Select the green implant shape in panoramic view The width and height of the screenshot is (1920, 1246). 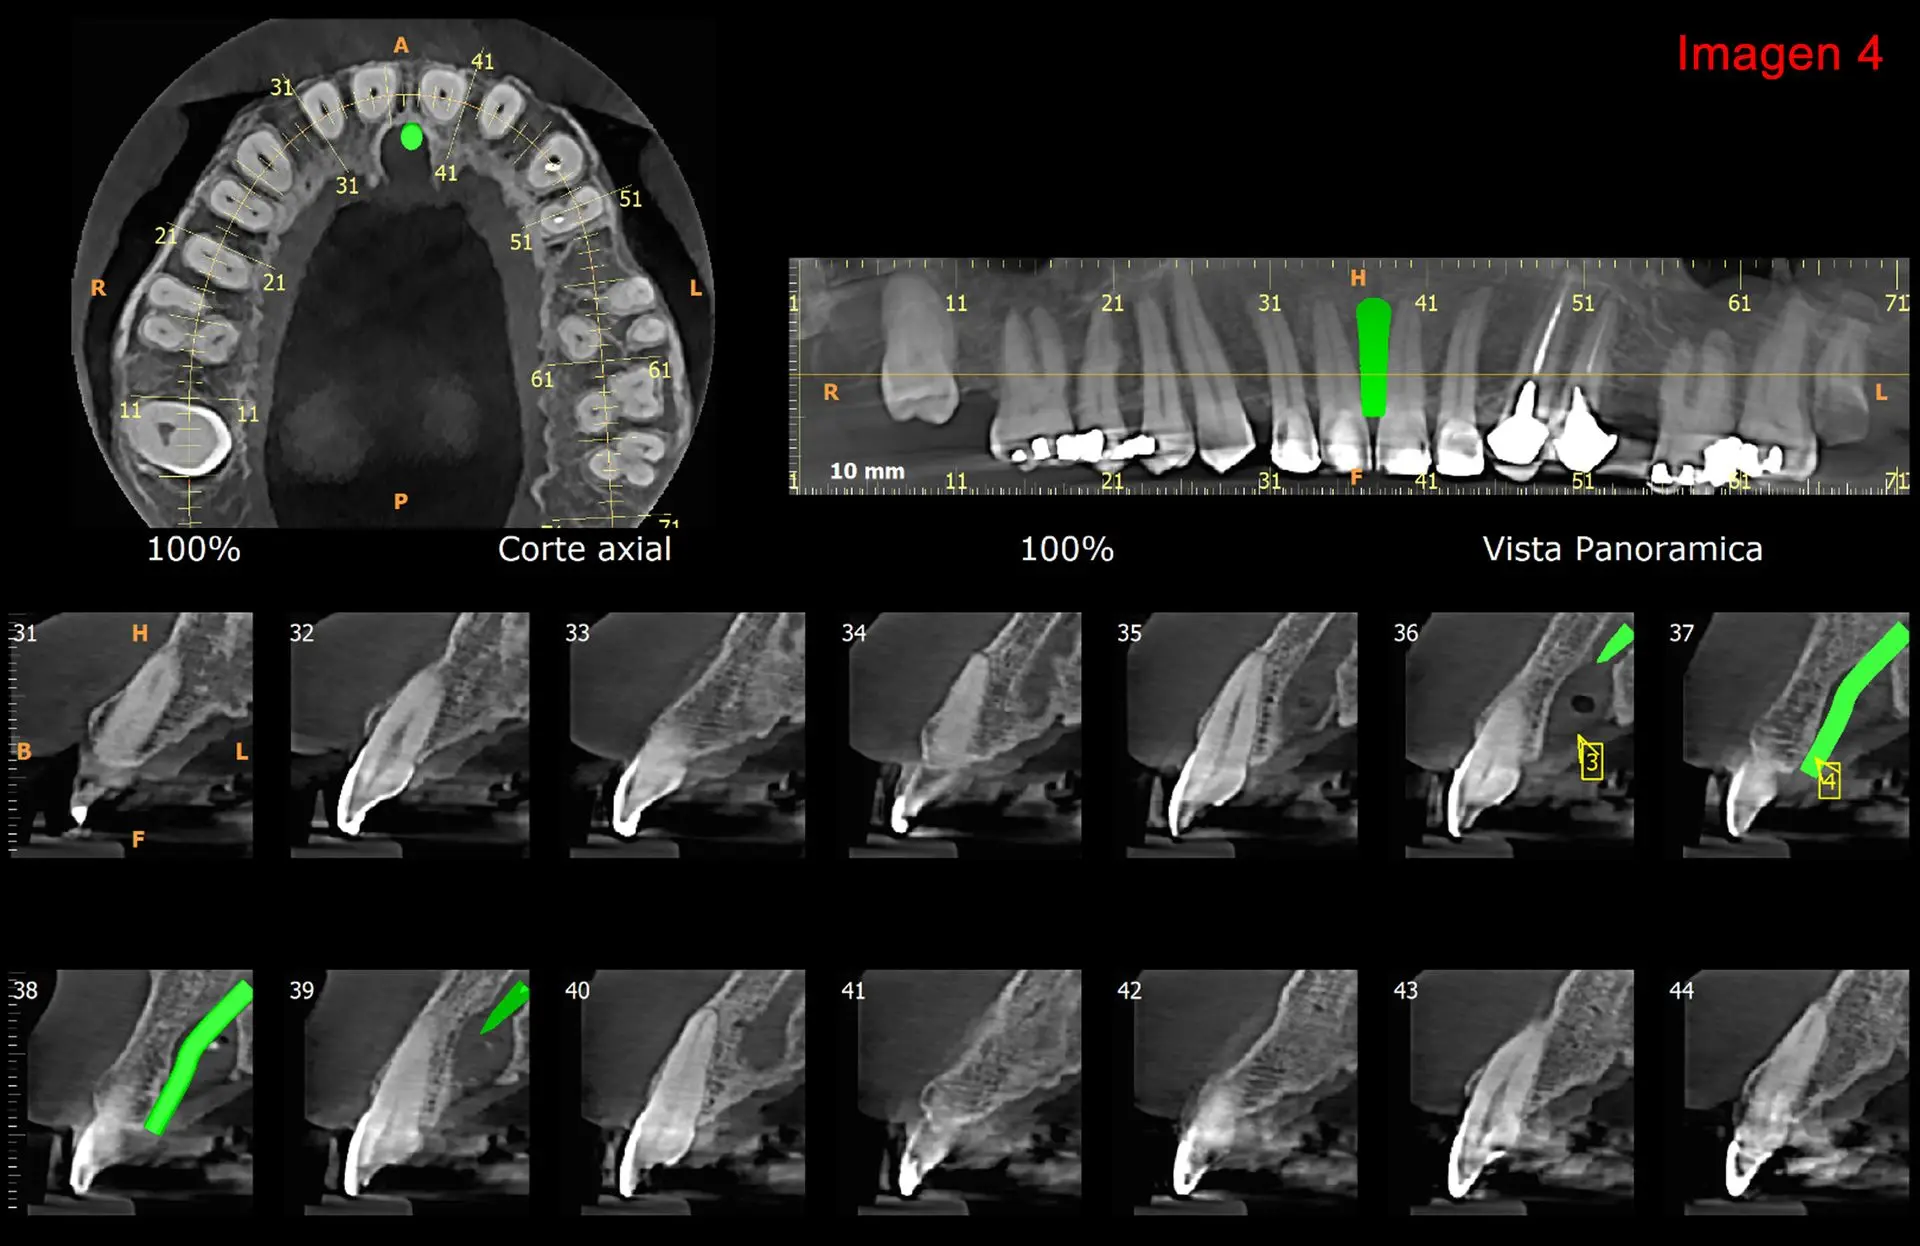tap(1373, 357)
